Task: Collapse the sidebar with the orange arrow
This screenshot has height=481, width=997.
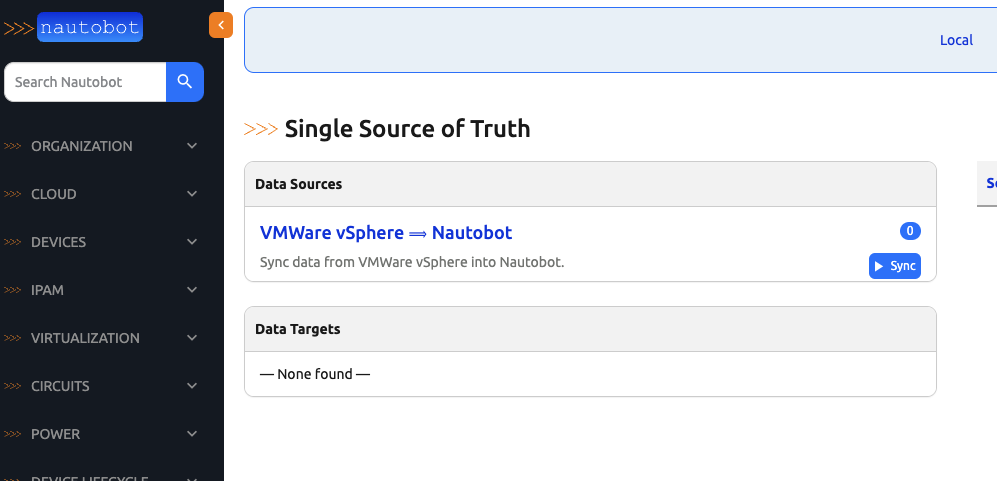Action: click(x=220, y=26)
